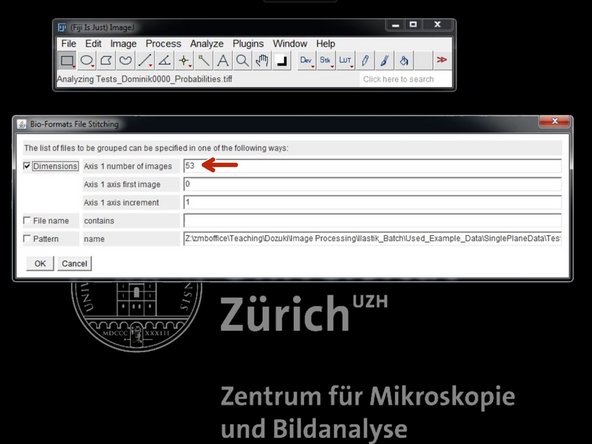The image size is (592, 444).
Task: Select the Text tool
Action: pos(223,60)
